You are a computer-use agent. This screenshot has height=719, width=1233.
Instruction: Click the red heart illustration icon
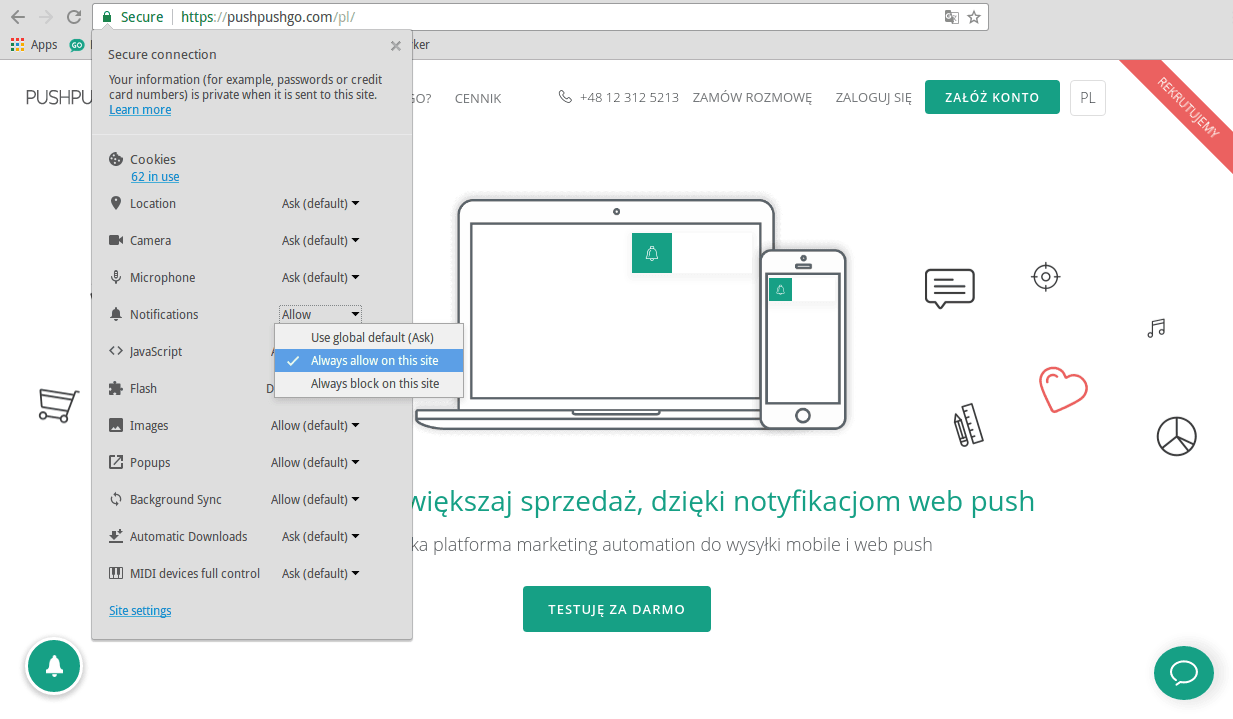click(1063, 389)
